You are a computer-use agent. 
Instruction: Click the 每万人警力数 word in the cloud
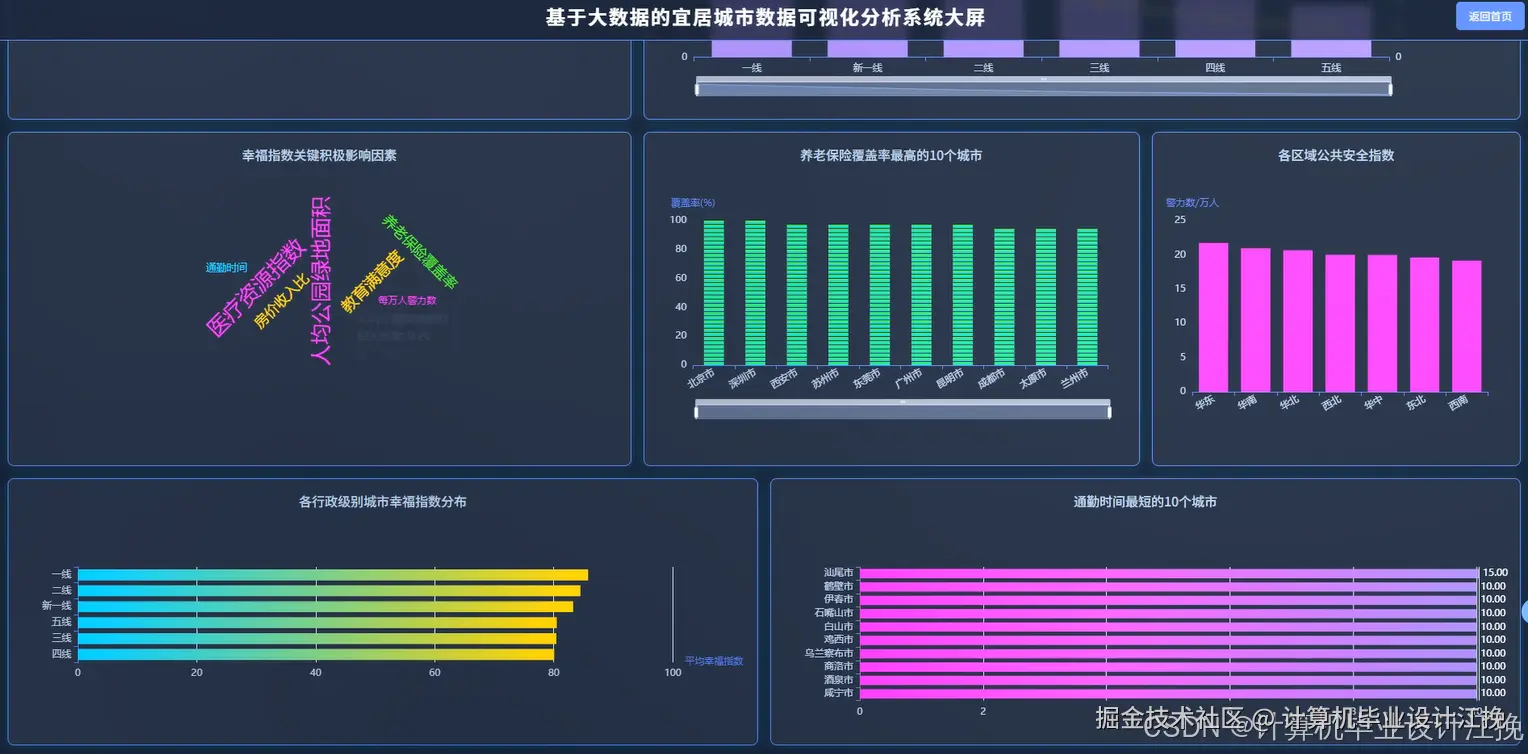tap(407, 300)
